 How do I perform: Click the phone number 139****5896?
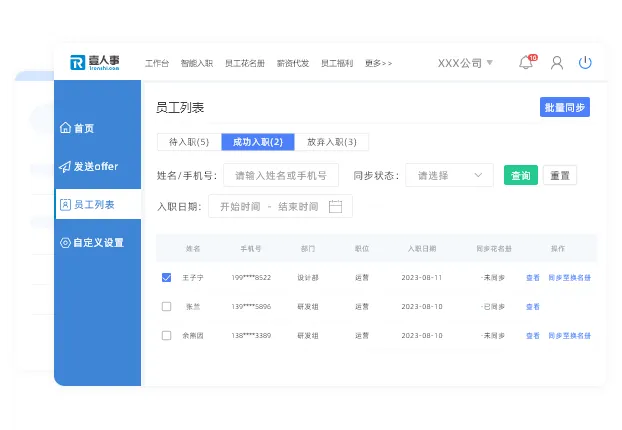(x=251, y=307)
